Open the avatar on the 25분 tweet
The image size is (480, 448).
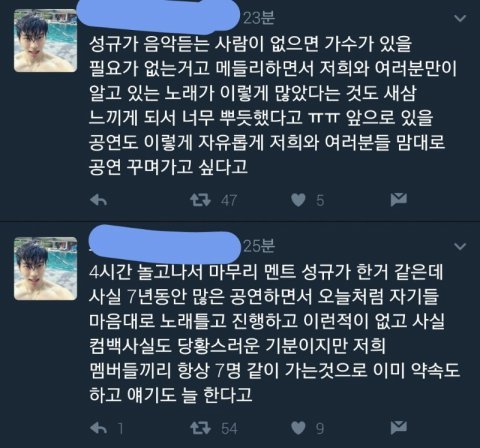[x=46, y=268]
